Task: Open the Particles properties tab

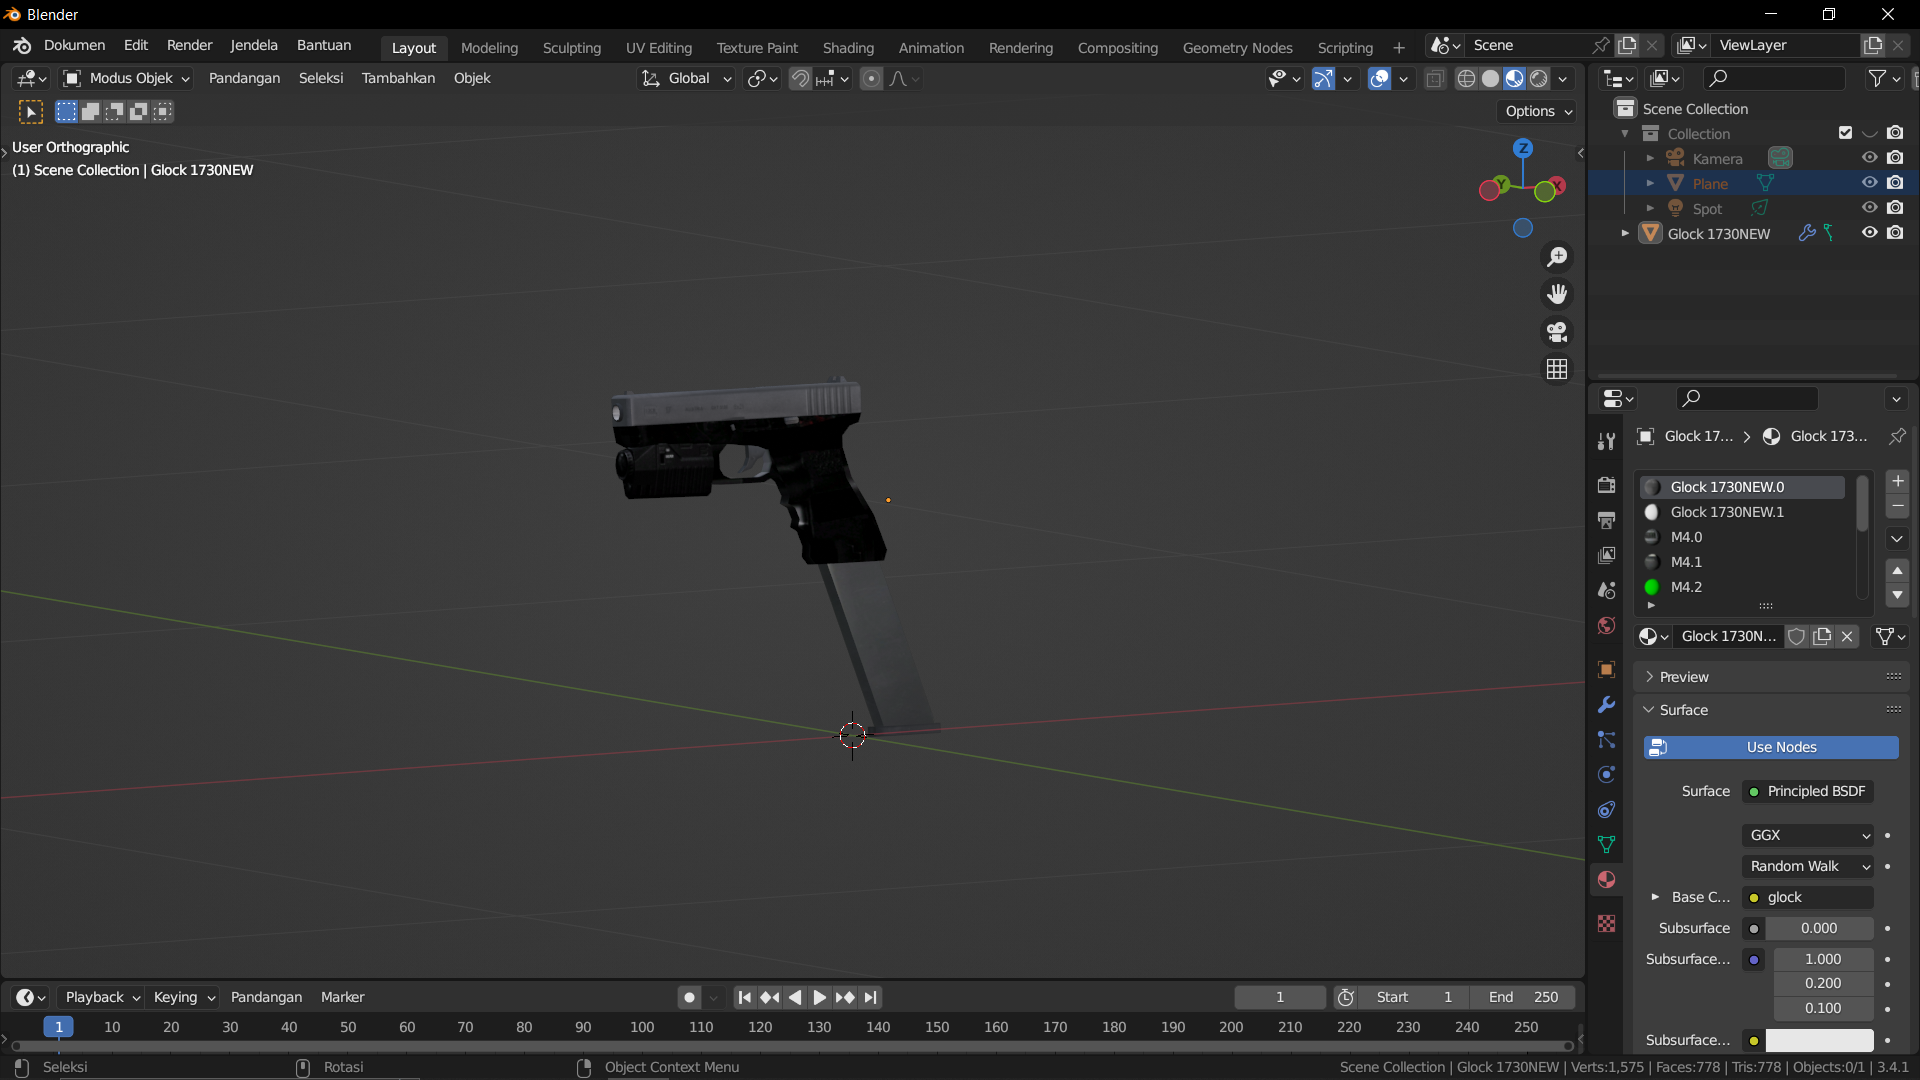Action: 1606,739
